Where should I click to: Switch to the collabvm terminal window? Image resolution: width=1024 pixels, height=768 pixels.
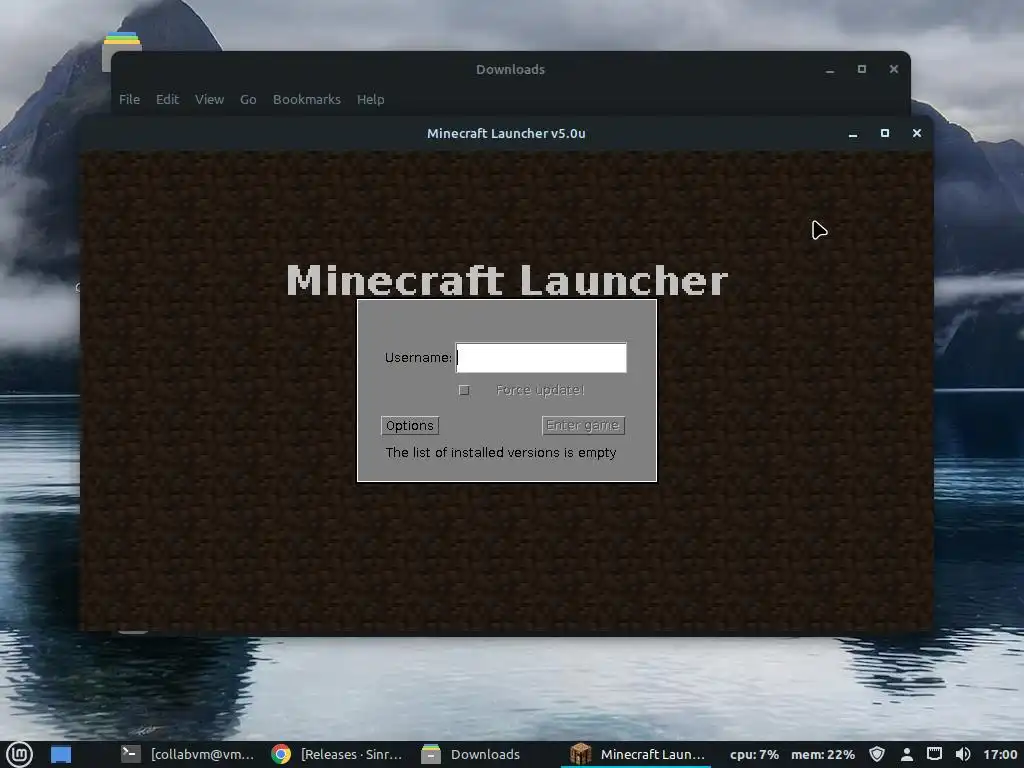[x=188, y=754]
